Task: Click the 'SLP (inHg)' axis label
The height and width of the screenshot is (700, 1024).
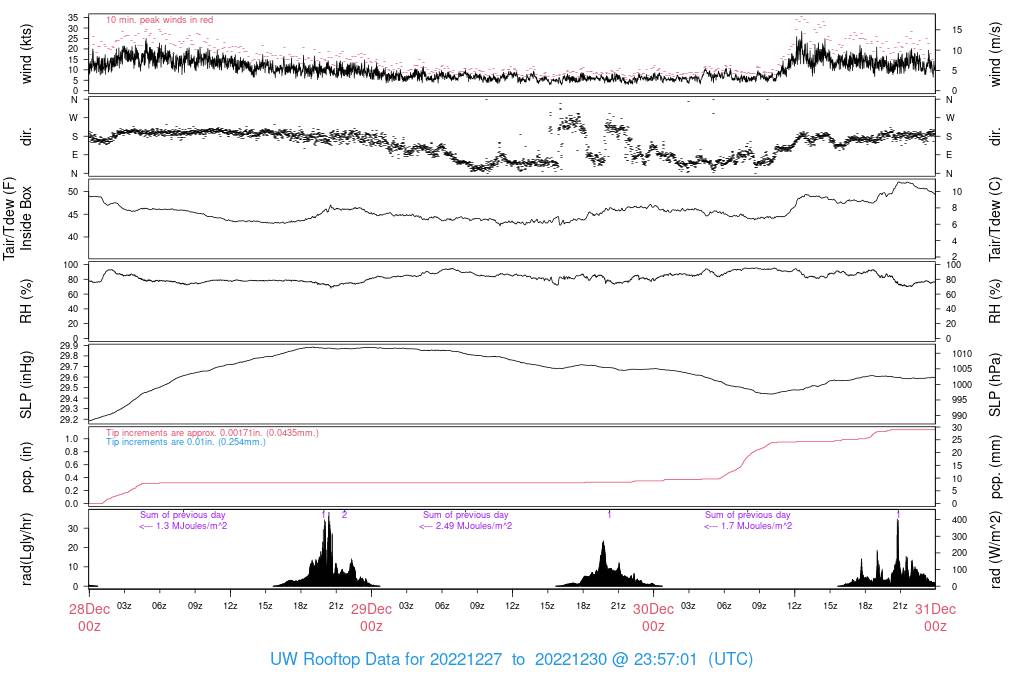Action: tap(26, 385)
